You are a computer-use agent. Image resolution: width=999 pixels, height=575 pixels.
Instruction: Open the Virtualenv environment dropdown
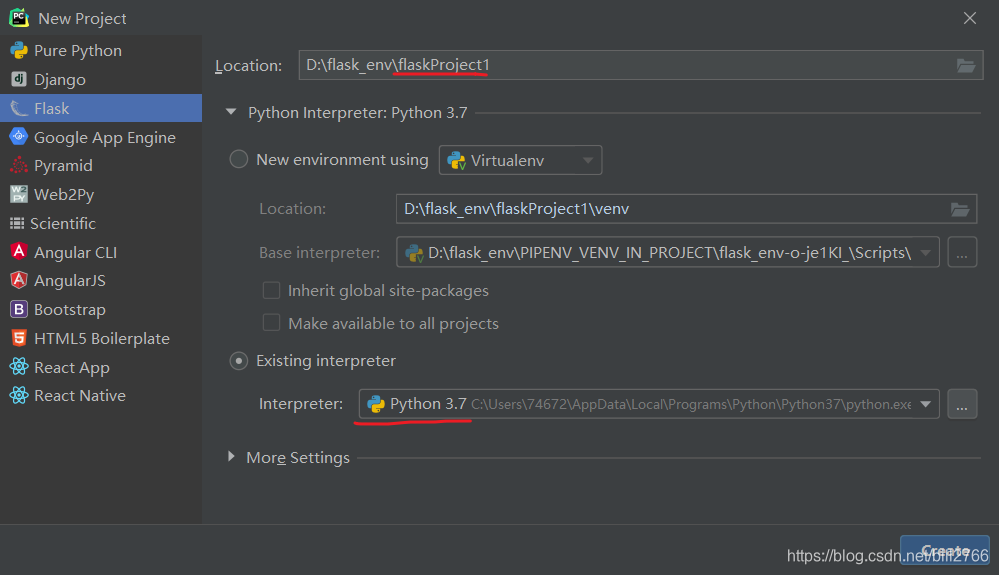tap(521, 160)
